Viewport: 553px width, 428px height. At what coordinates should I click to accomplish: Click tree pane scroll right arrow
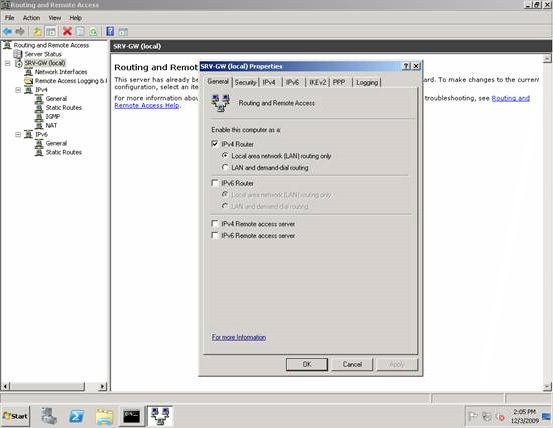(102, 386)
